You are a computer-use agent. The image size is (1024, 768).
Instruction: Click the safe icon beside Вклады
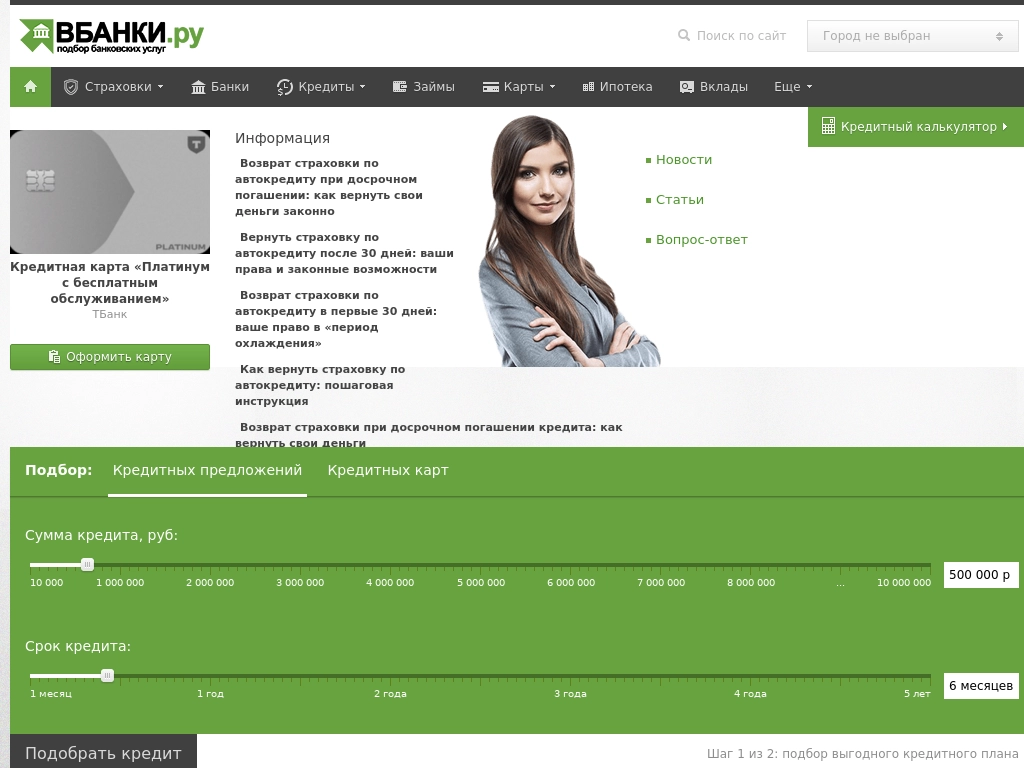pyautogui.click(x=687, y=87)
